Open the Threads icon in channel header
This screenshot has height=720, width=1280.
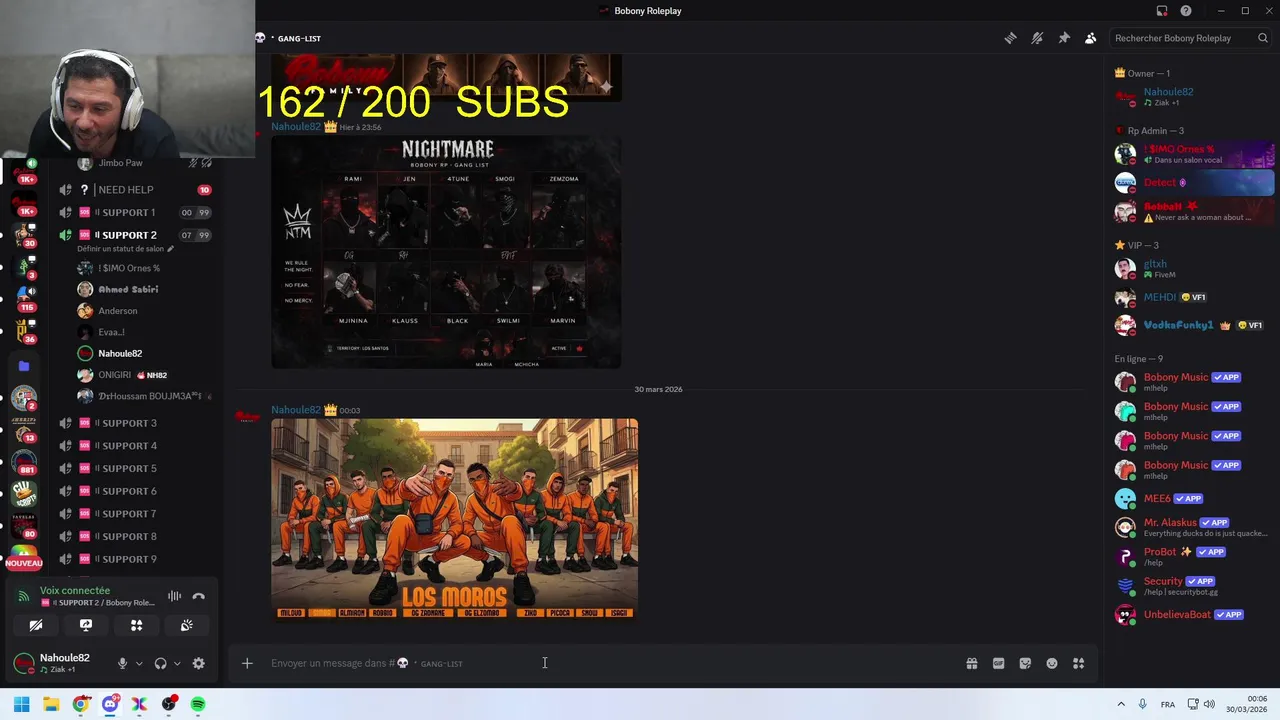point(1010,38)
